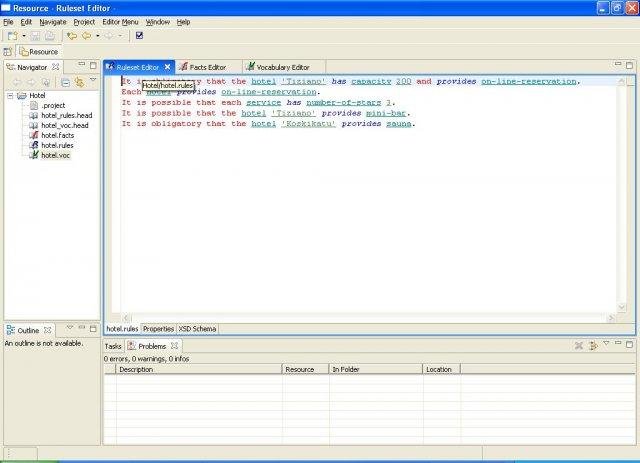Select hotel.rules file in Navigator

click(57, 145)
